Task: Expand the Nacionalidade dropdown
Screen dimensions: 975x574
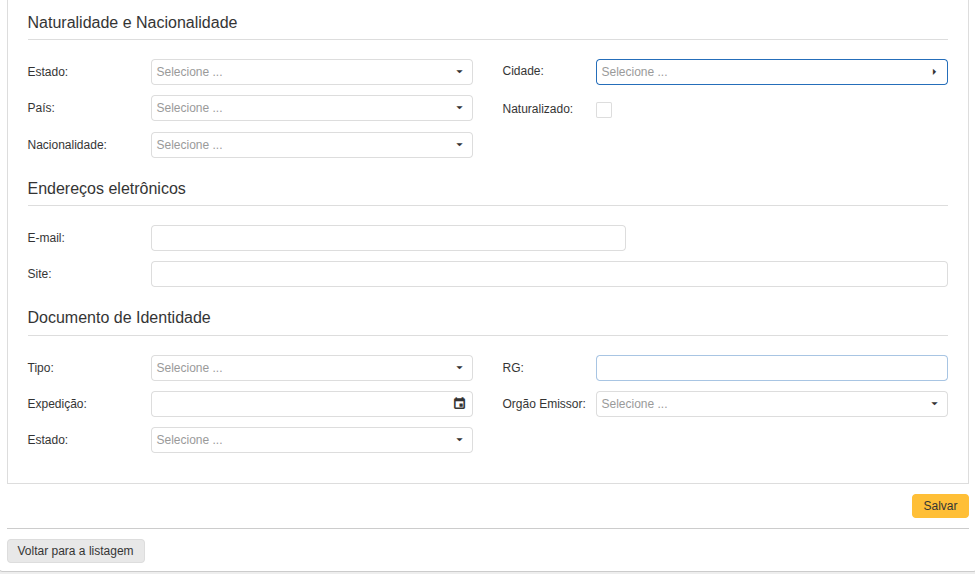Action: tap(311, 145)
